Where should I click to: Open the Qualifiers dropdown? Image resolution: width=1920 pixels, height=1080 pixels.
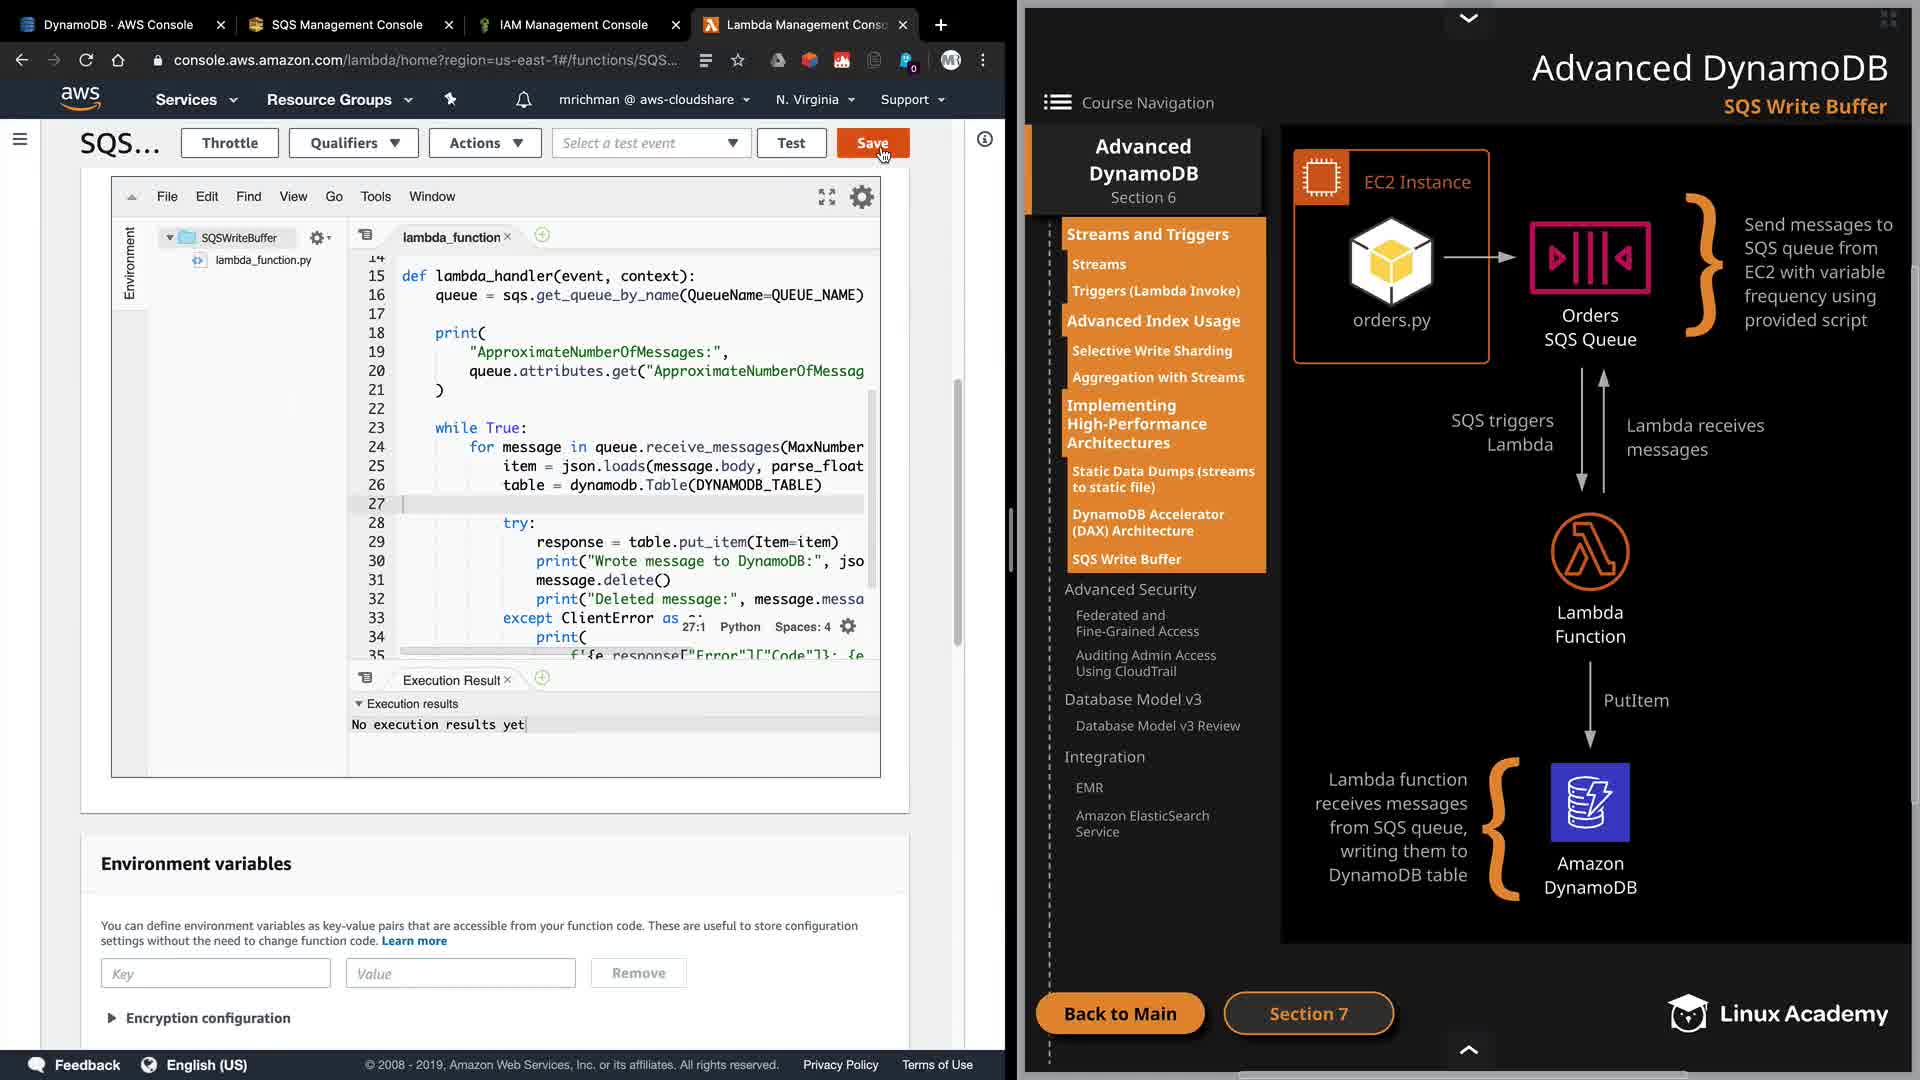(354, 143)
